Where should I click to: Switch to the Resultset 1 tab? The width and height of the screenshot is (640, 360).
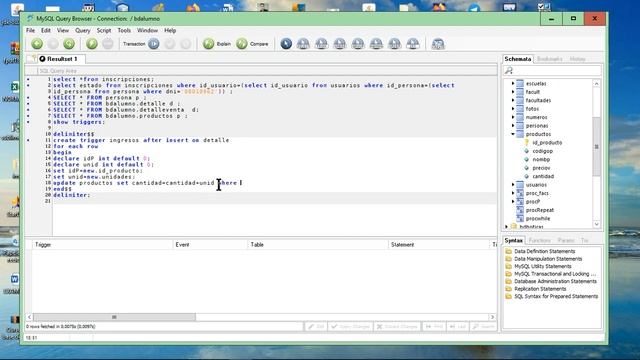pos(62,59)
